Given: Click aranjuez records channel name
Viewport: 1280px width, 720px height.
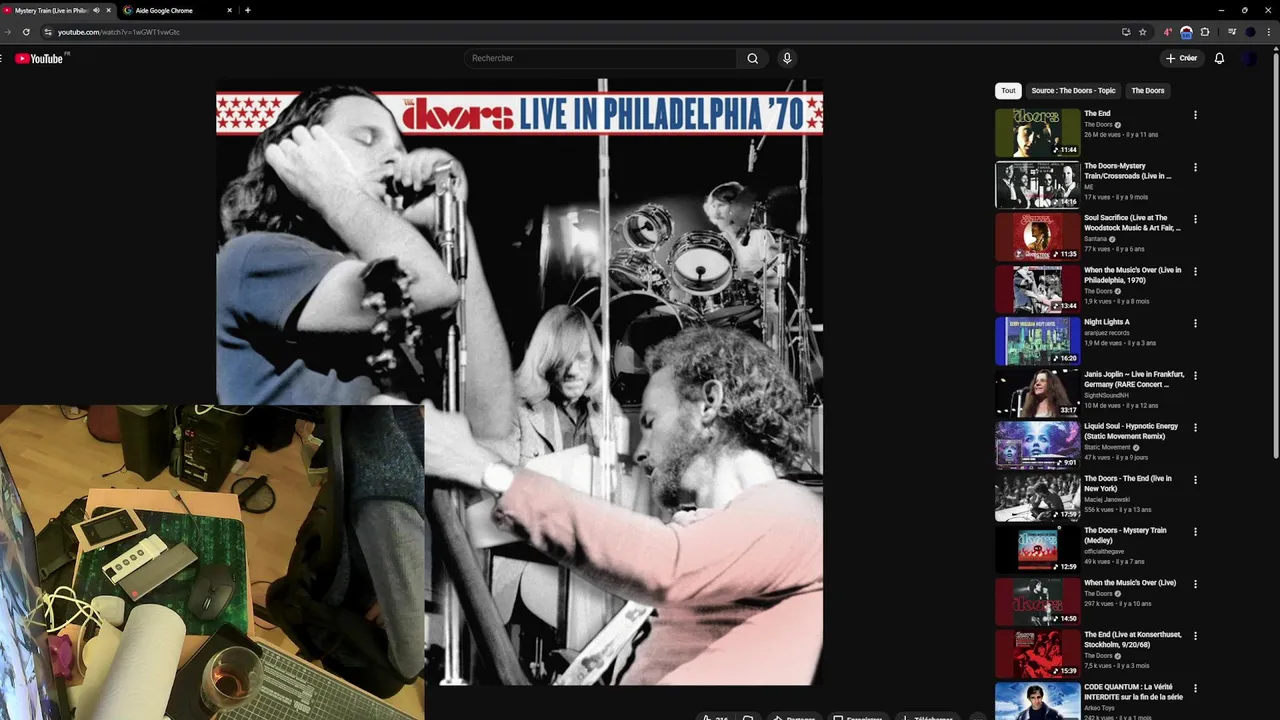Looking at the screenshot, I should [x=1107, y=333].
